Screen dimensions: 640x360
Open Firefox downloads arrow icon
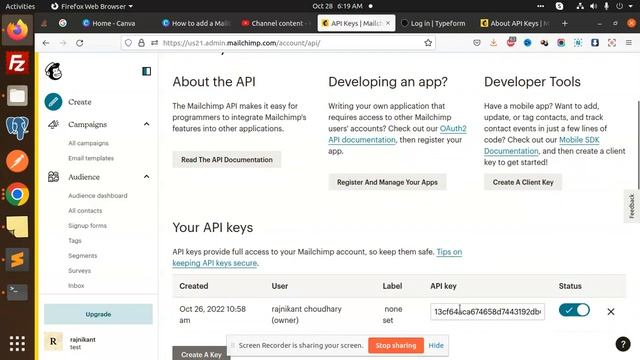493,43
